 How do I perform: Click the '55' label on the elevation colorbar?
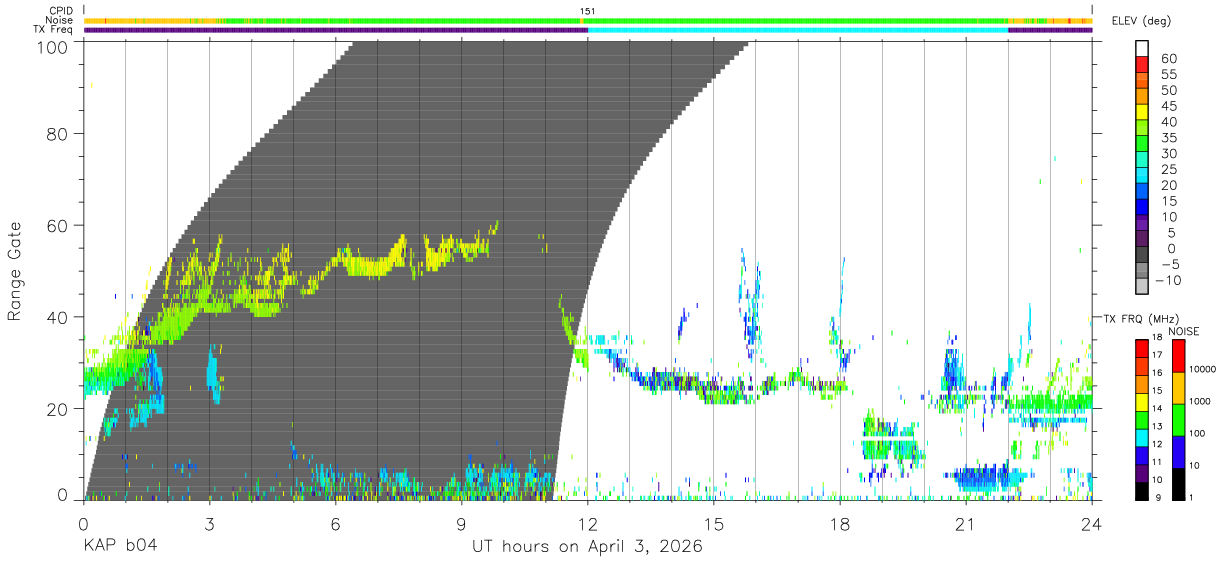[x=1170, y=74]
